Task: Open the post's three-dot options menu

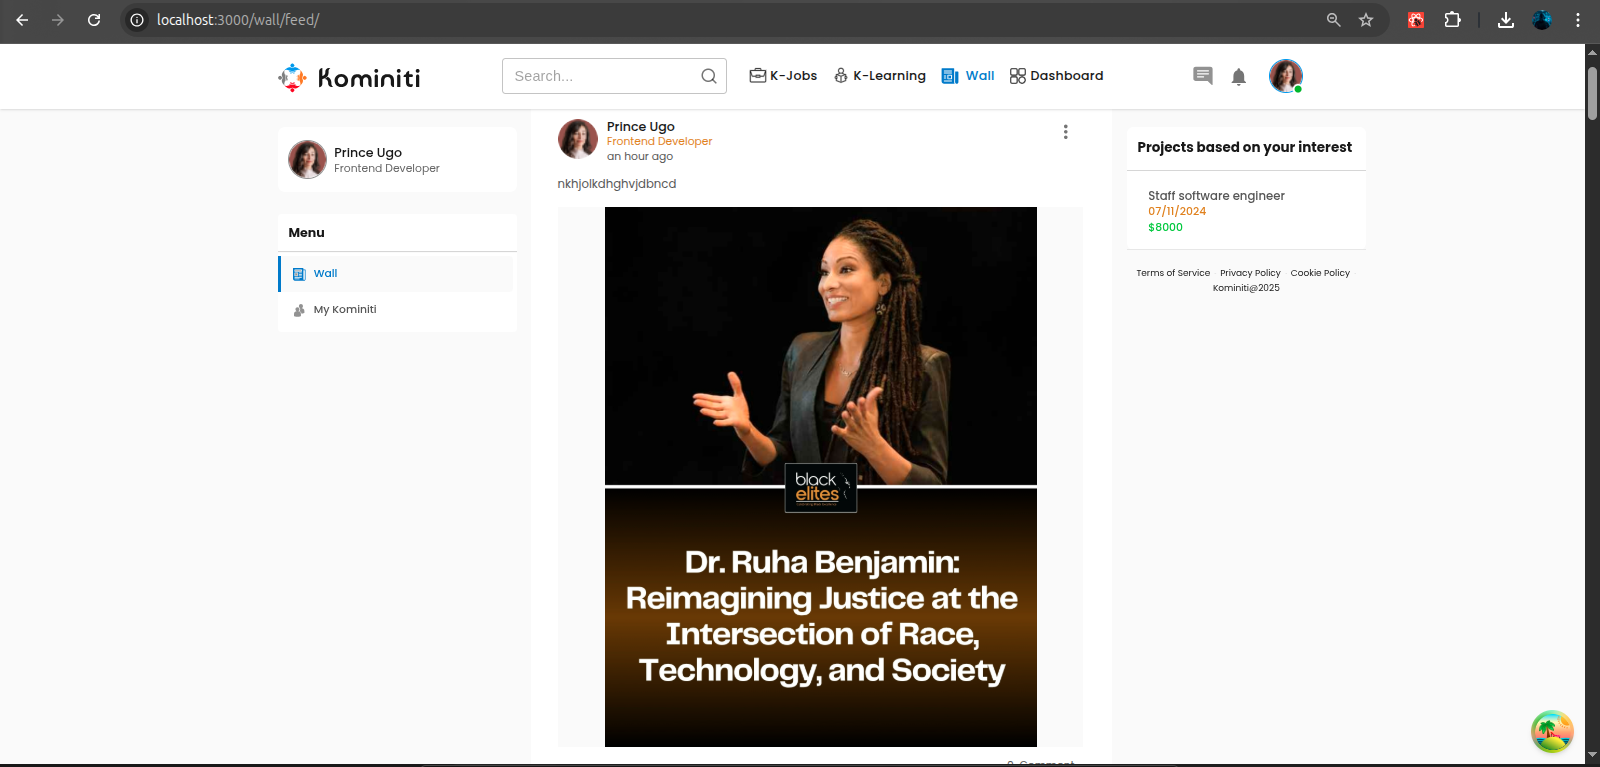Action: coord(1065,132)
